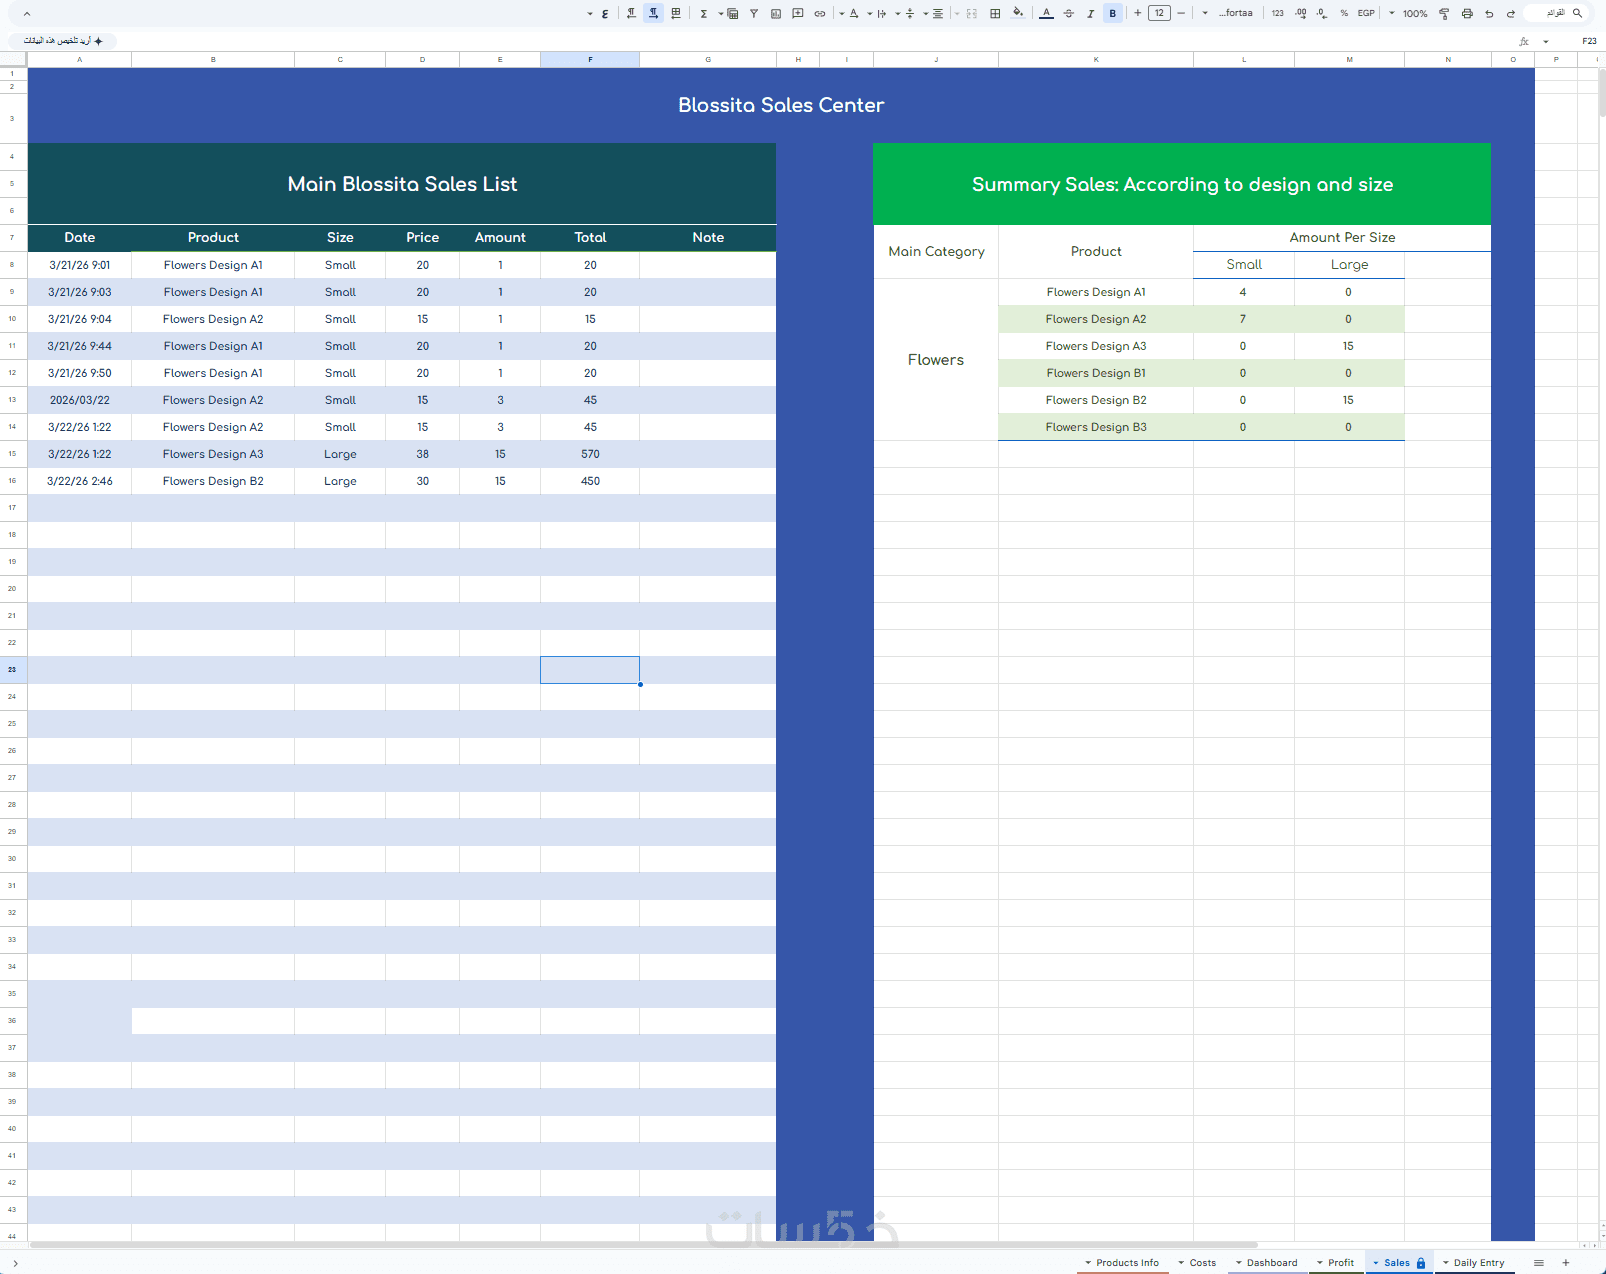Increase the font size
1606x1274 pixels.
coord(1138,13)
